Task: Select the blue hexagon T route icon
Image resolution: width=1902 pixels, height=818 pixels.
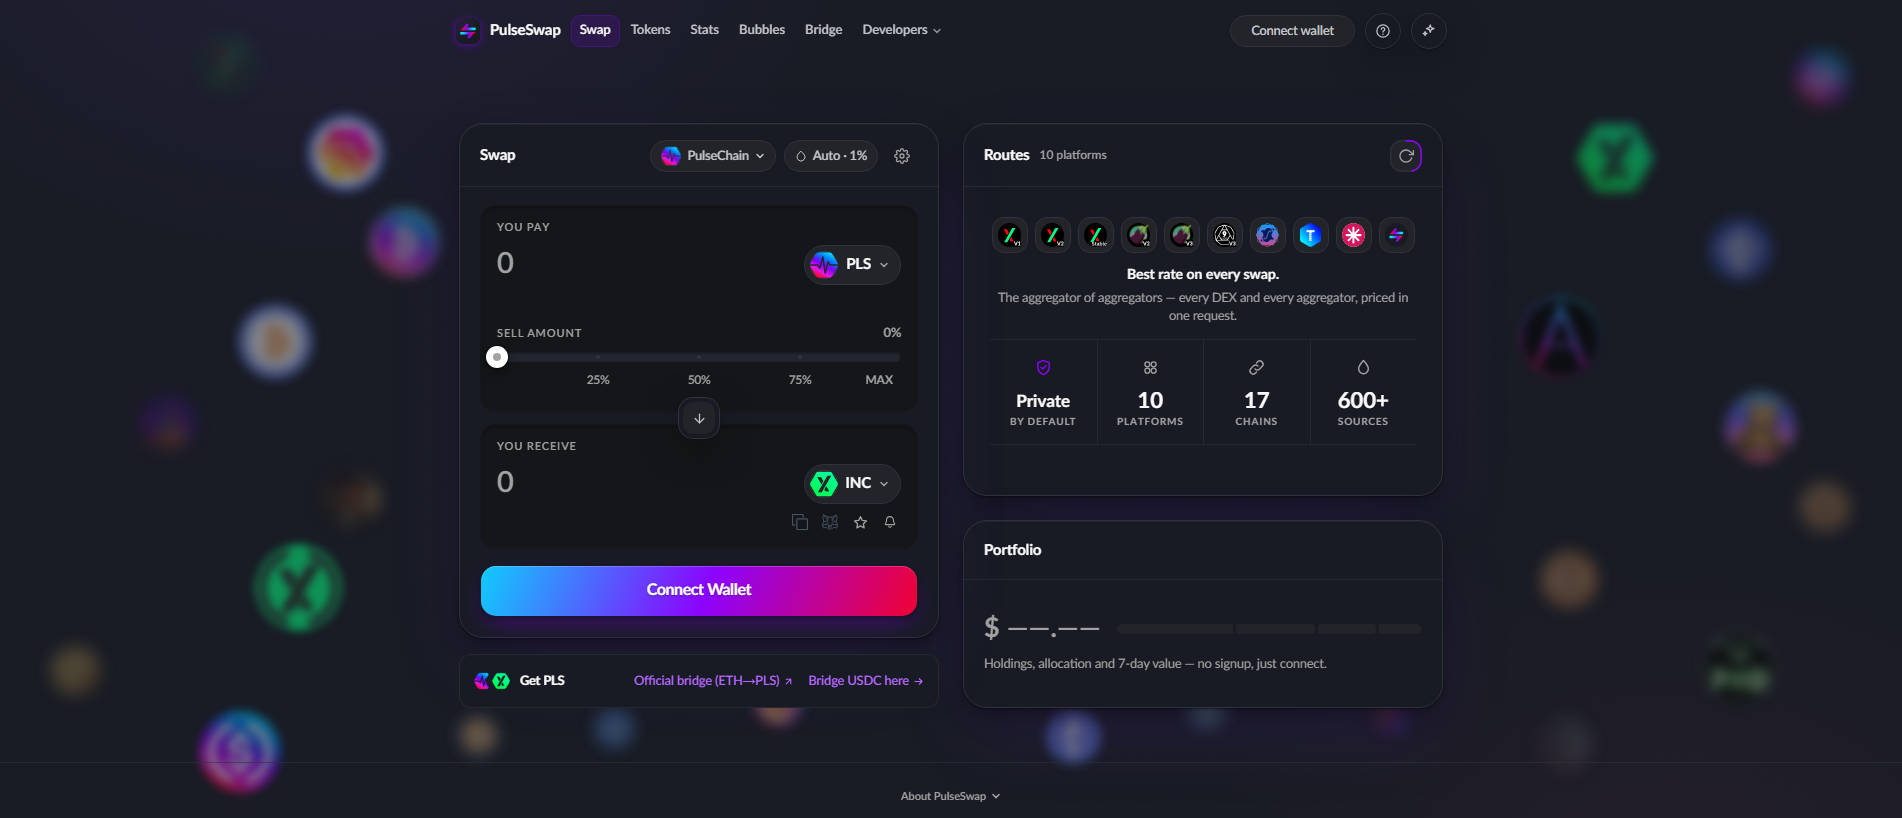Action: pyautogui.click(x=1310, y=235)
